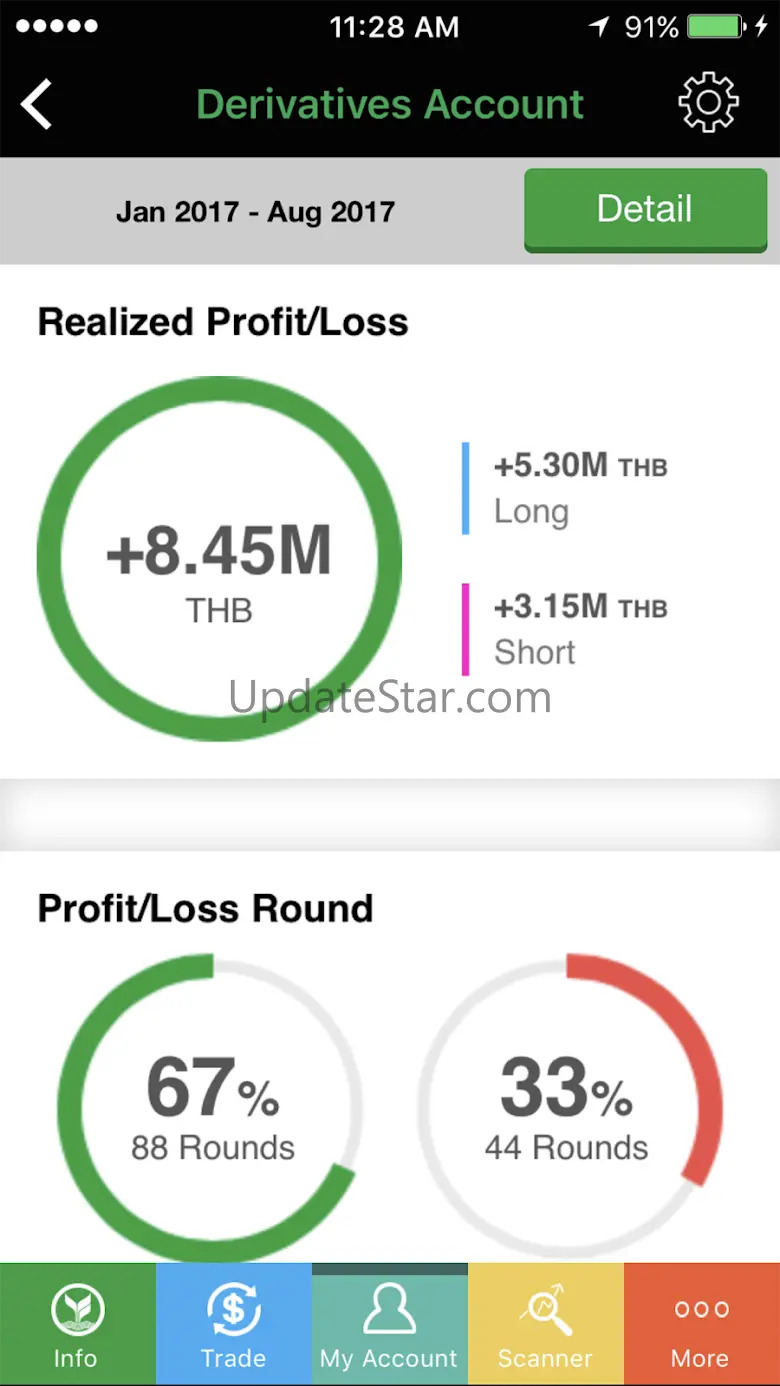Viewport: 780px width, 1386px height.
Task: Open the settings gear icon
Action: tap(708, 103)
